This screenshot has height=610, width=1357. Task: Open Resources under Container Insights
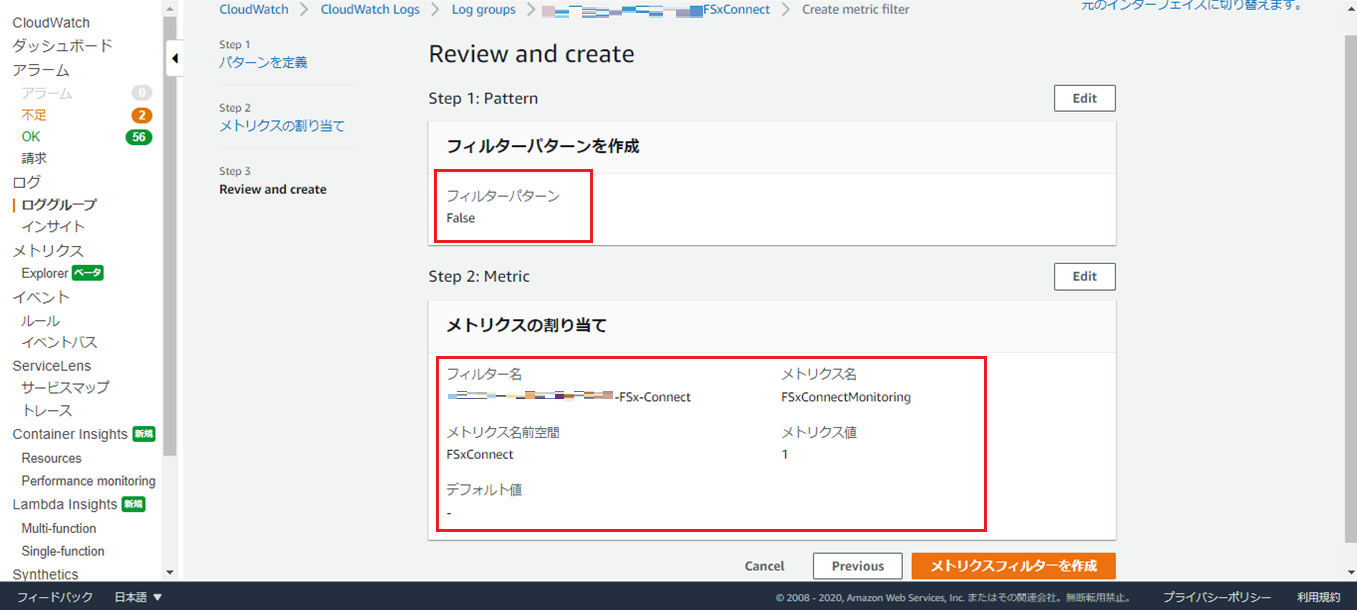(52, 458)
